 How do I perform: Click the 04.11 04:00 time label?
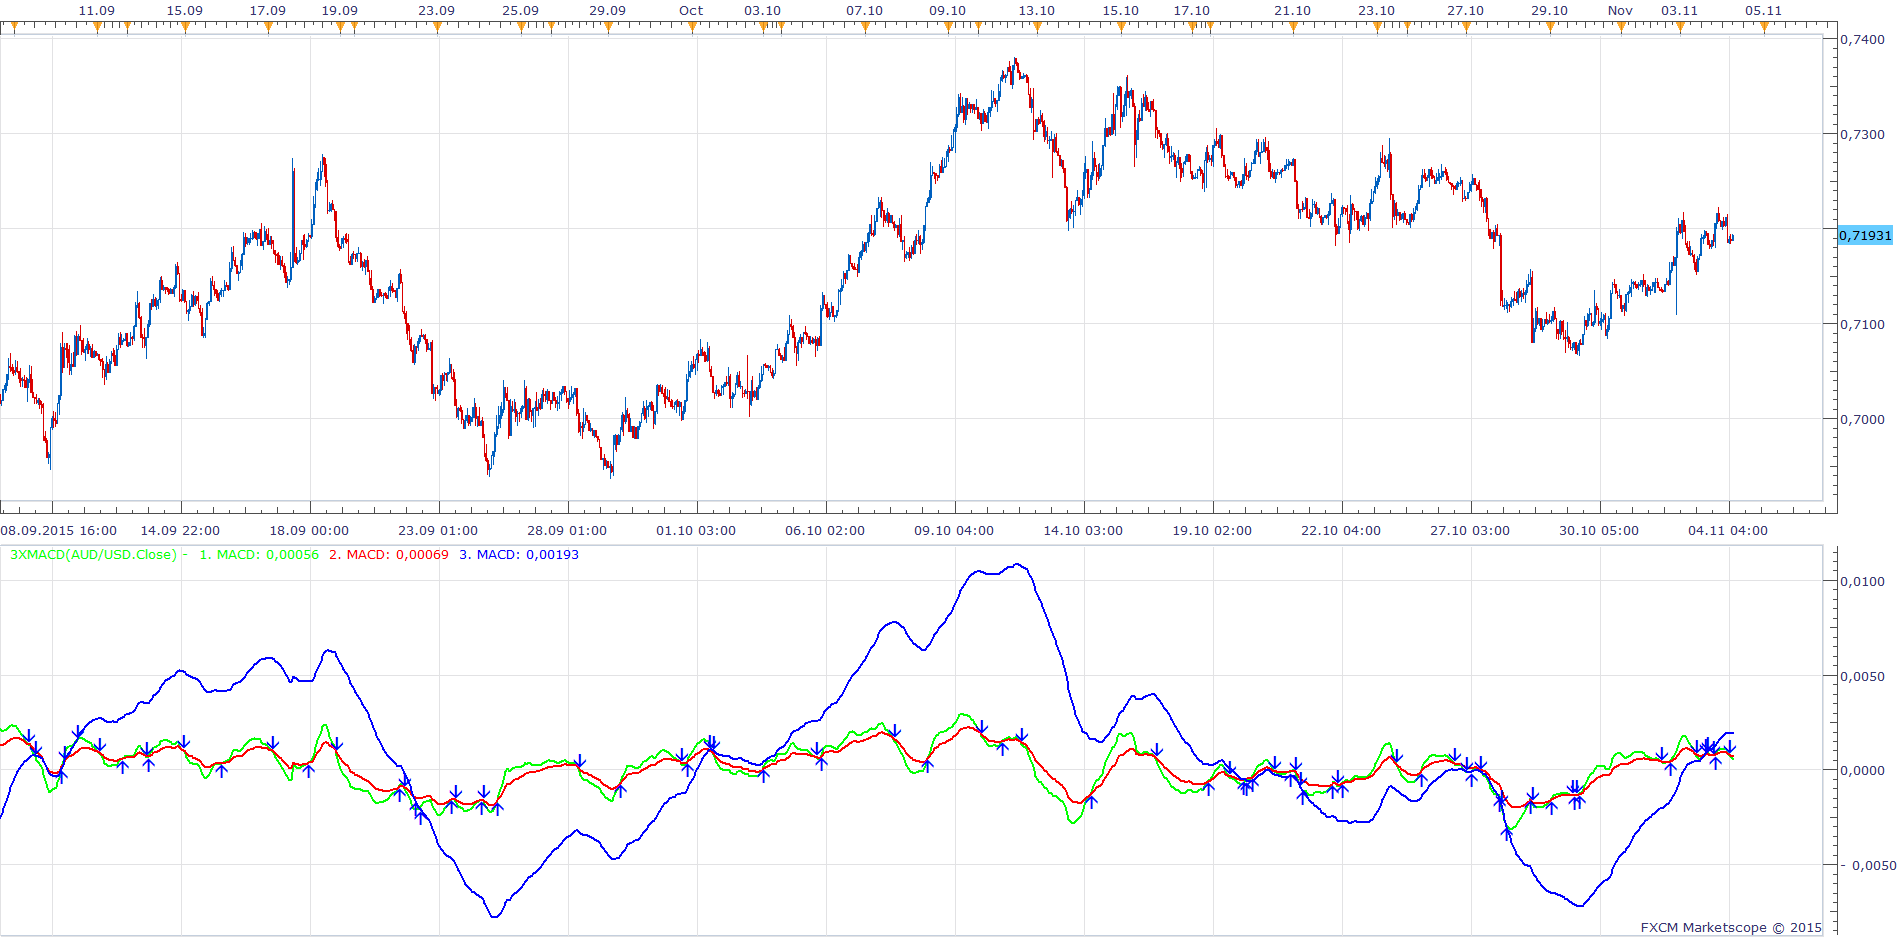(1728, 531)
